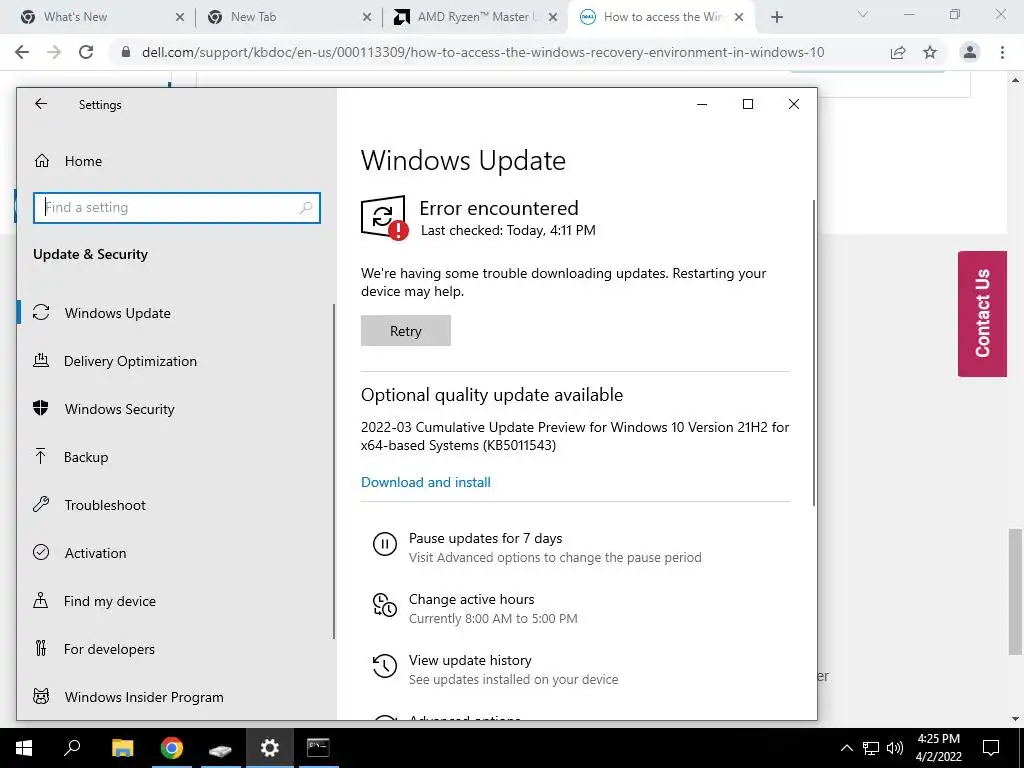Screen dimensions: 1024x768
Task: Open Chrome three-dot menu
Action: [1002, 52]
